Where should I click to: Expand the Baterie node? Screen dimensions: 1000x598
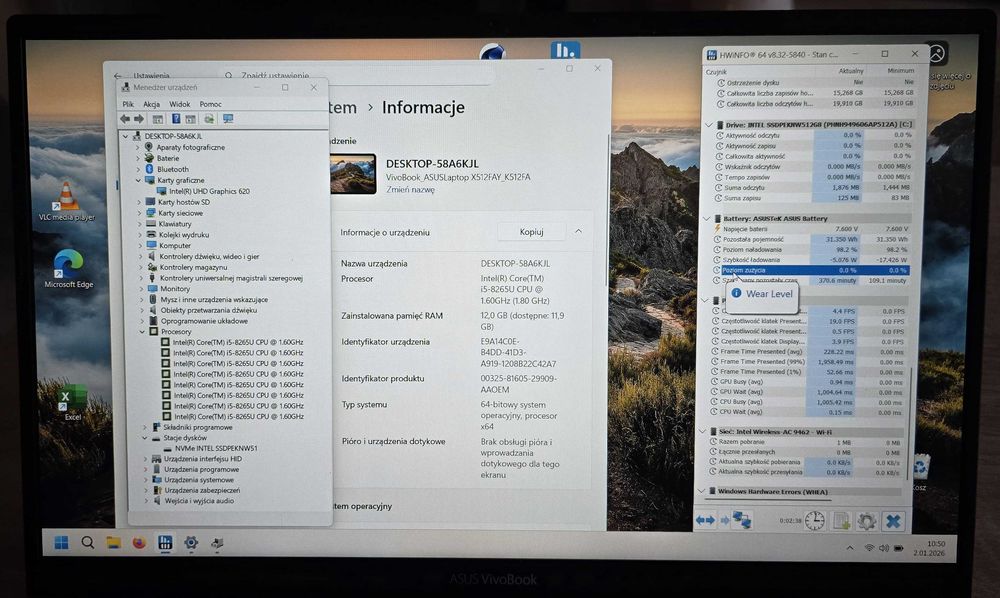[x=138, y=158]
